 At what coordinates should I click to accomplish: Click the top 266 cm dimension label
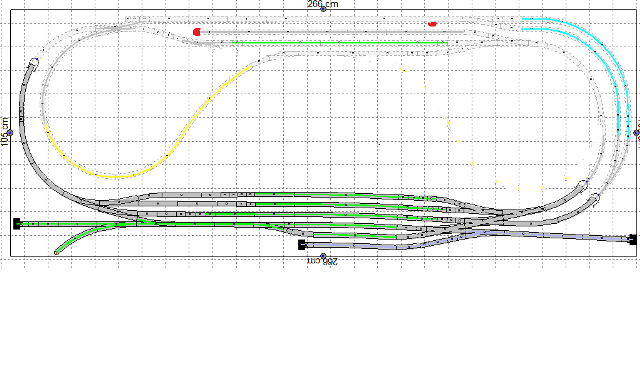(x=322, y=4)
